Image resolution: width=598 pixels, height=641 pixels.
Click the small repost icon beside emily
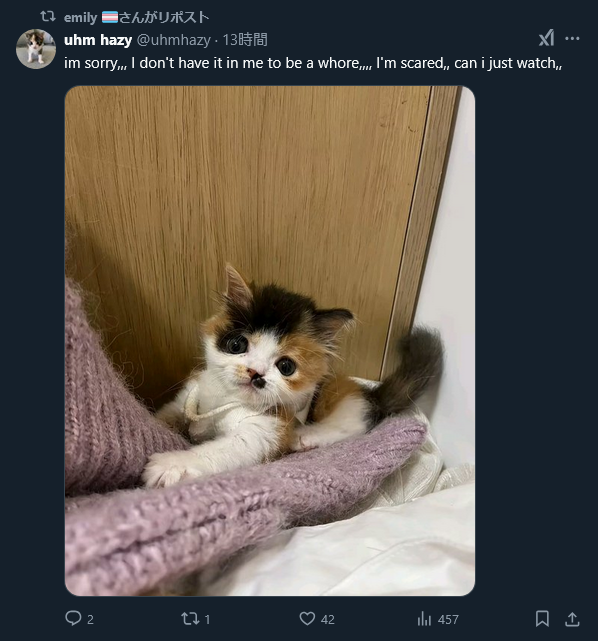click(48, 17)
